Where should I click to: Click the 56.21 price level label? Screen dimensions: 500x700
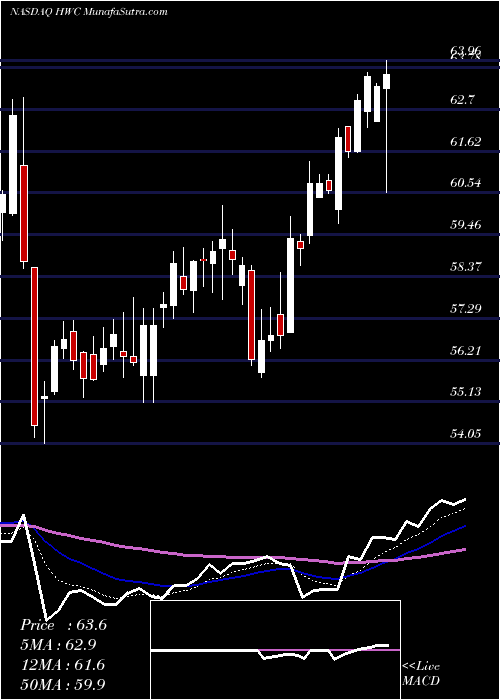(466, 350)
